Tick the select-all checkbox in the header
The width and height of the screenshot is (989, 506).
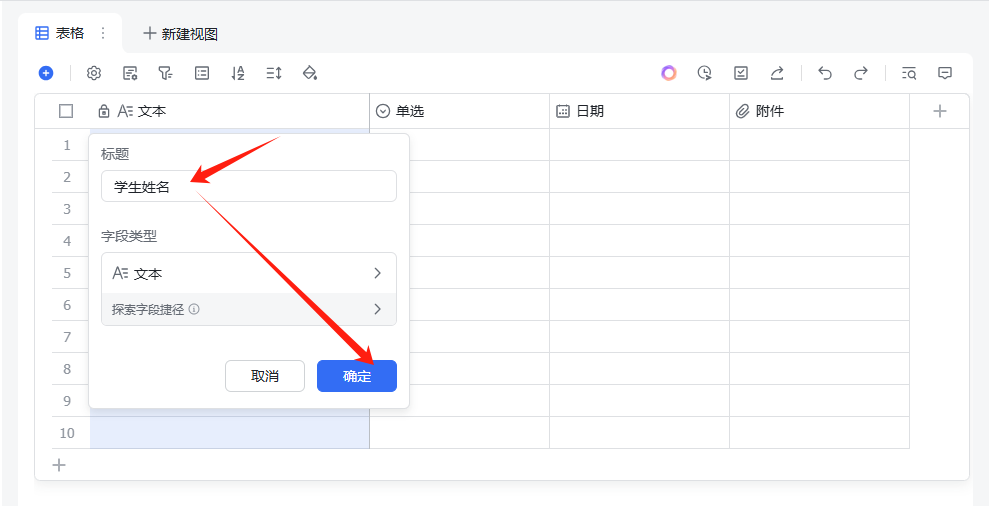point(66,111)
